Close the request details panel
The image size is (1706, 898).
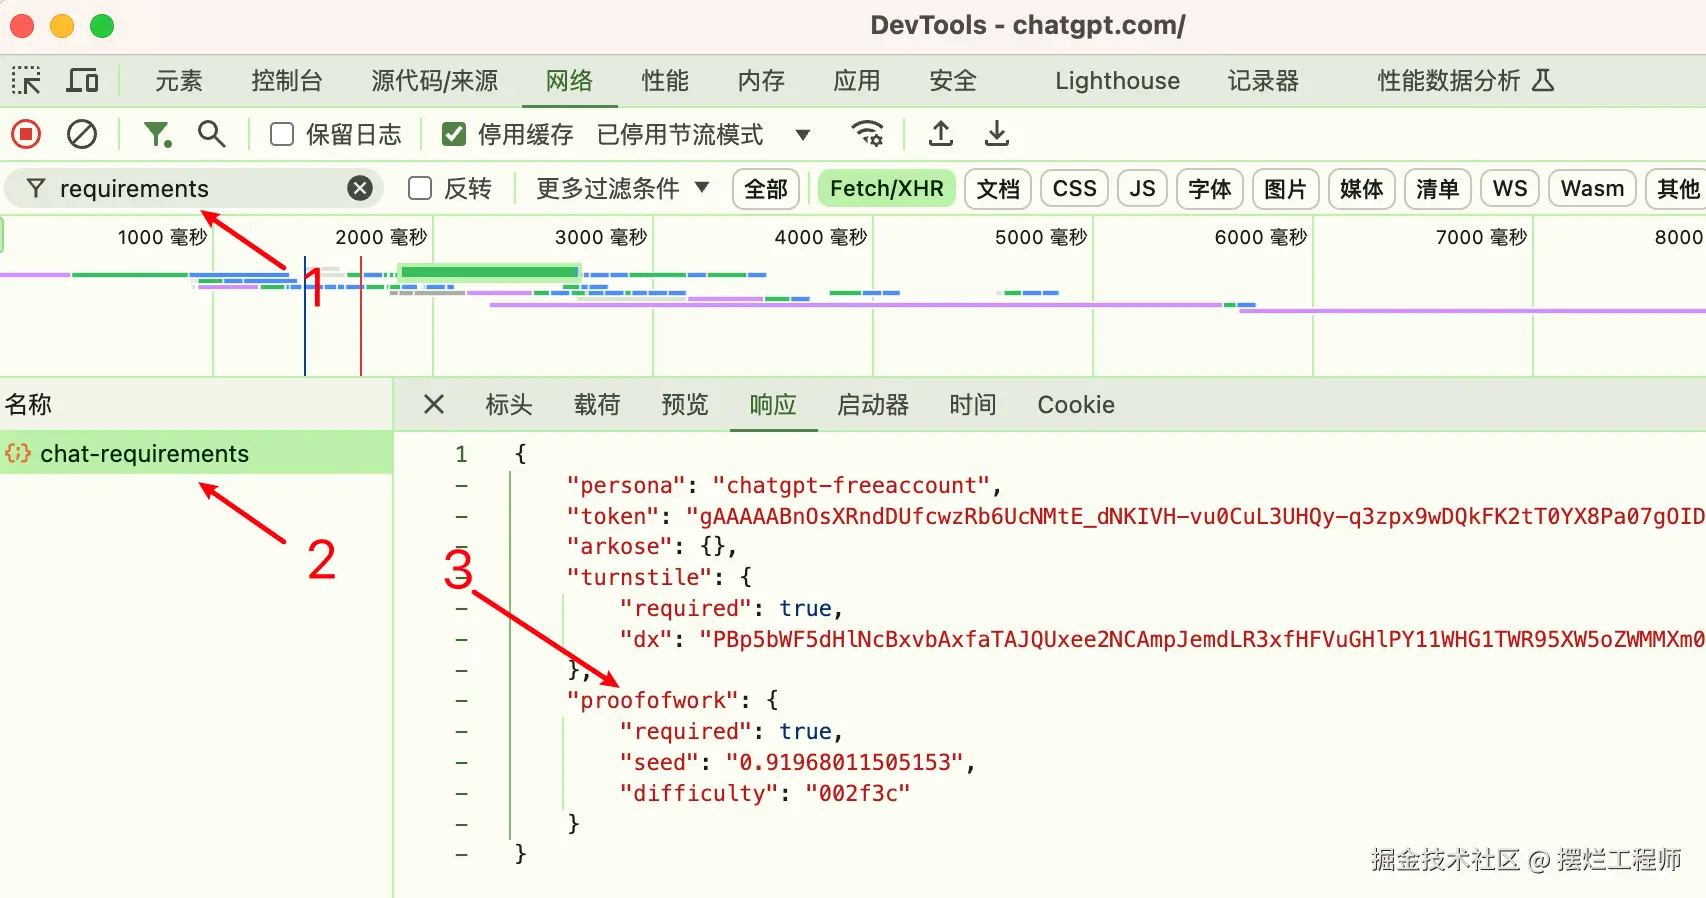tap(433, 404)
